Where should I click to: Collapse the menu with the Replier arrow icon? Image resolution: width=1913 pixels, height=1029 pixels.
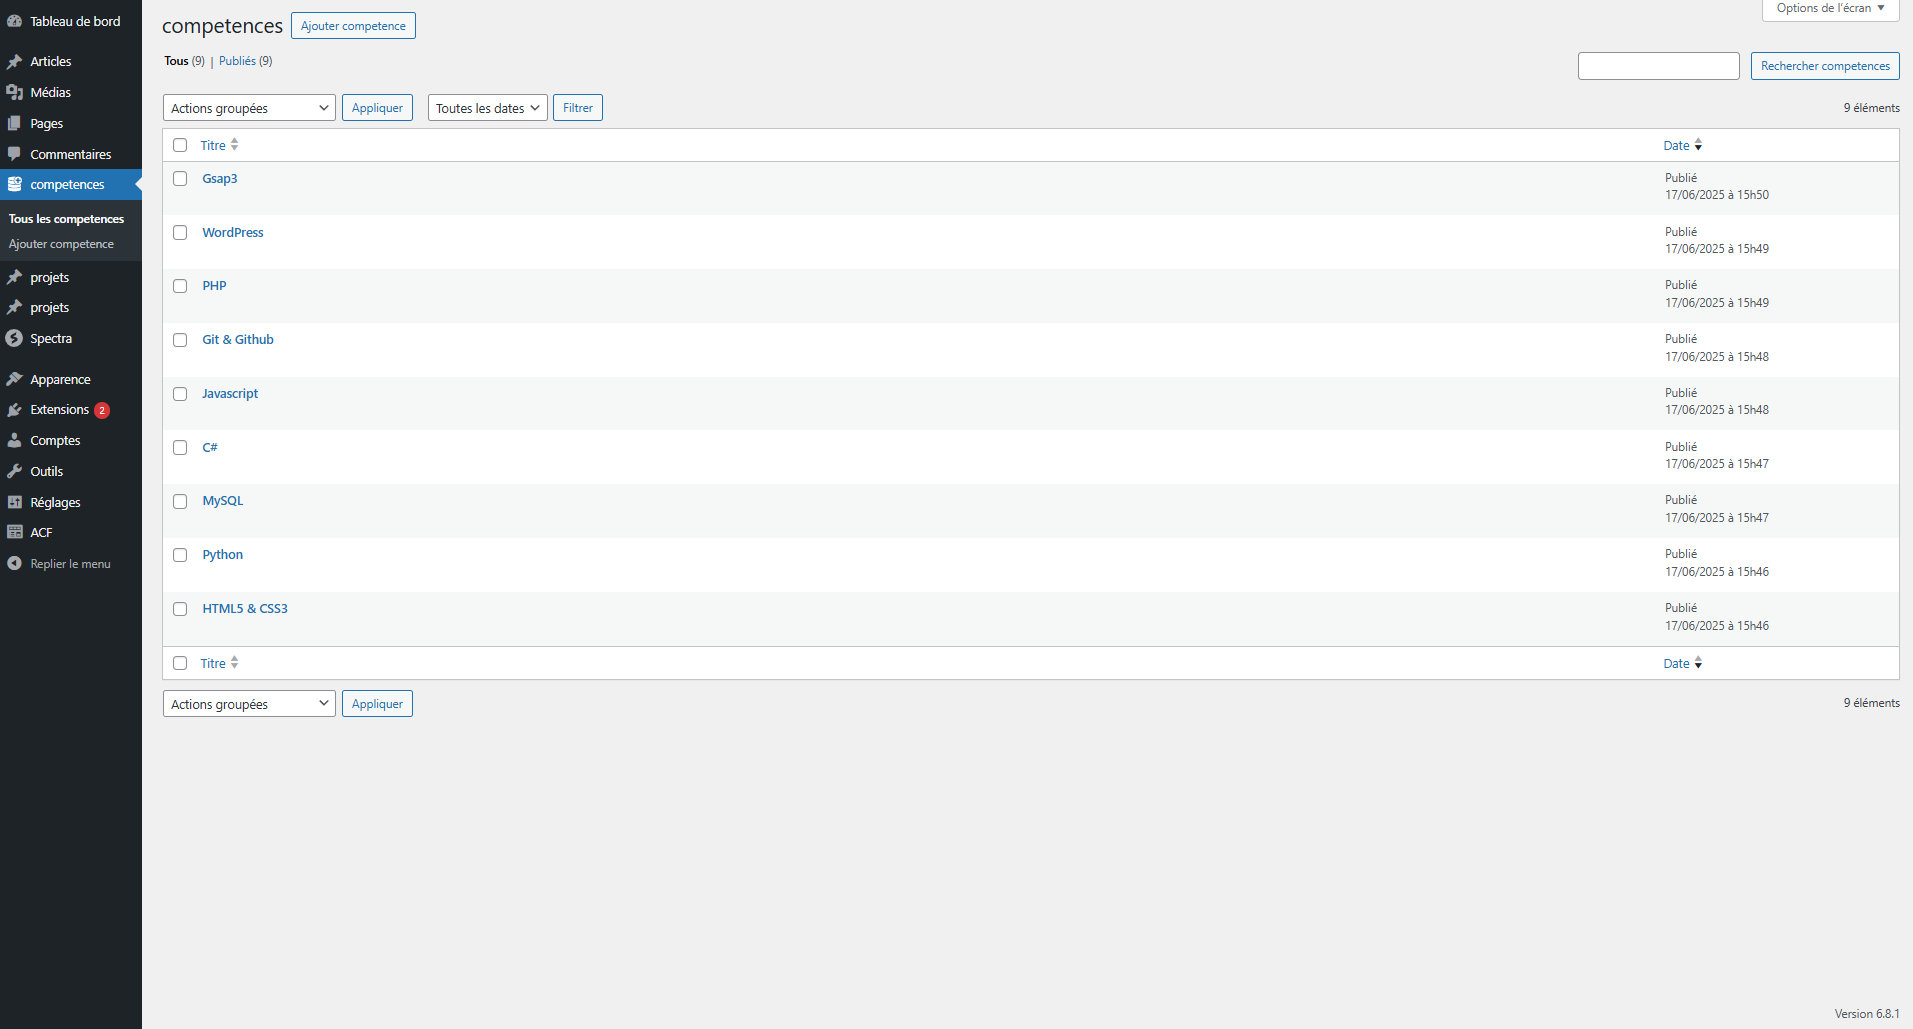[x=14, y=564]
